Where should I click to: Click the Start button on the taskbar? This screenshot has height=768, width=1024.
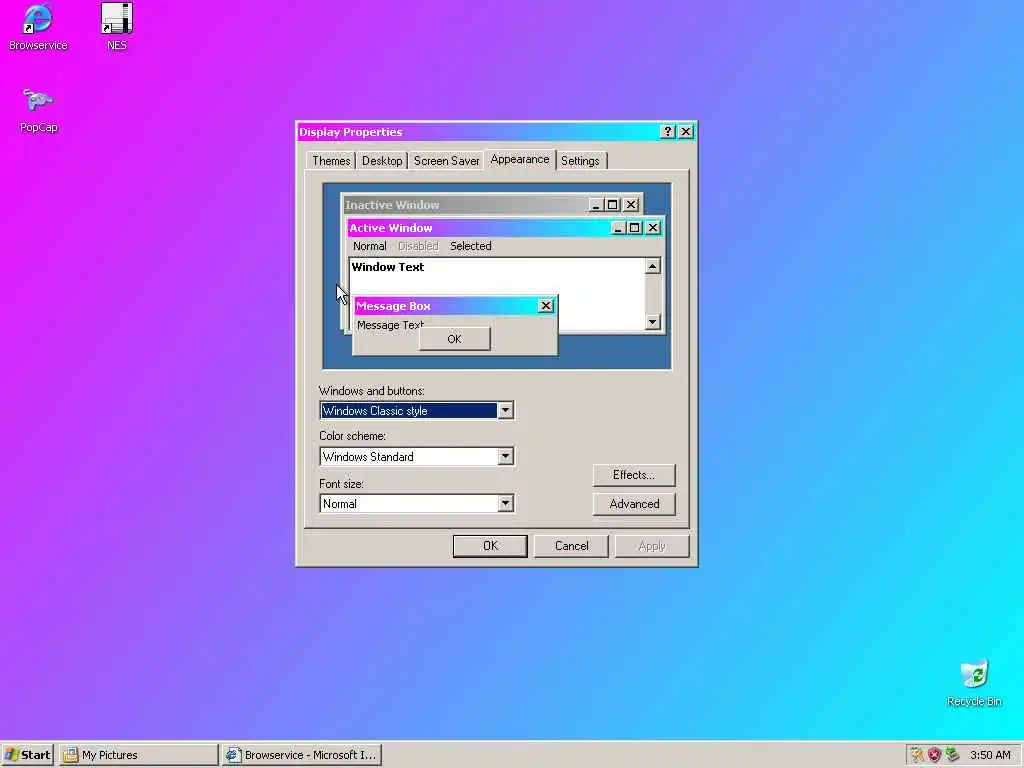(x=27, y=755)
